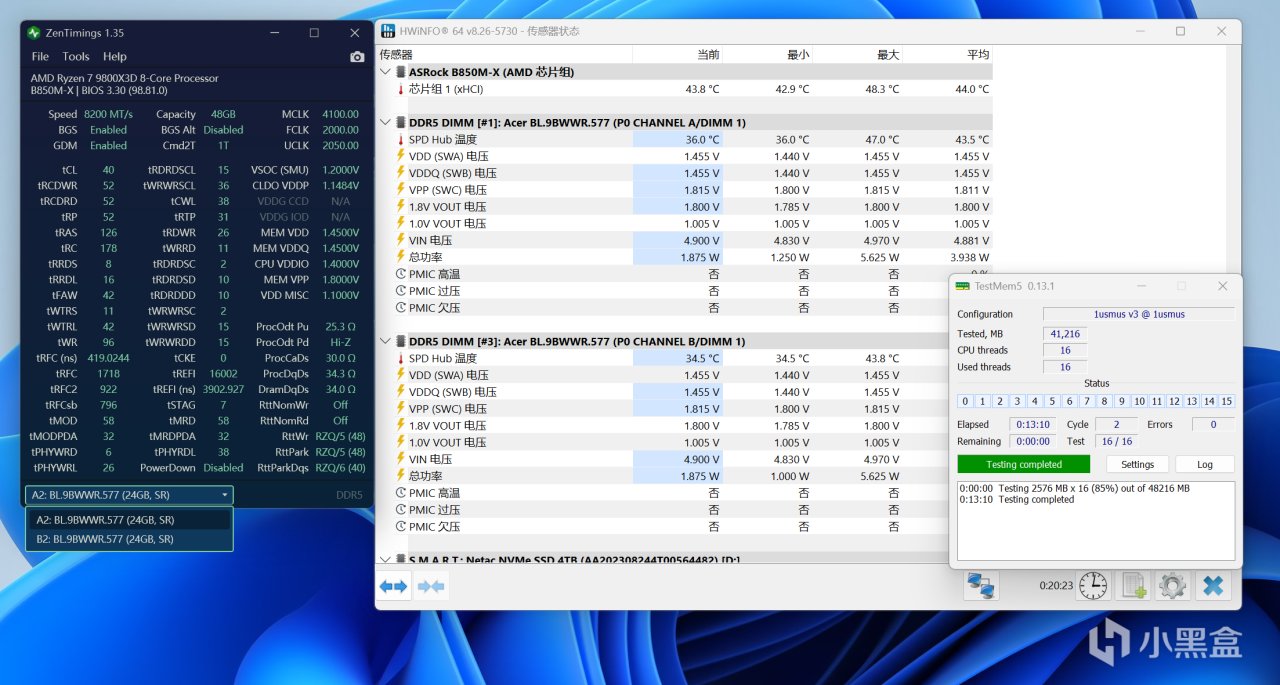Toggle thread 0 status box in TestMem5
This screenshot has height=685, width=1280.
point(965,401)
